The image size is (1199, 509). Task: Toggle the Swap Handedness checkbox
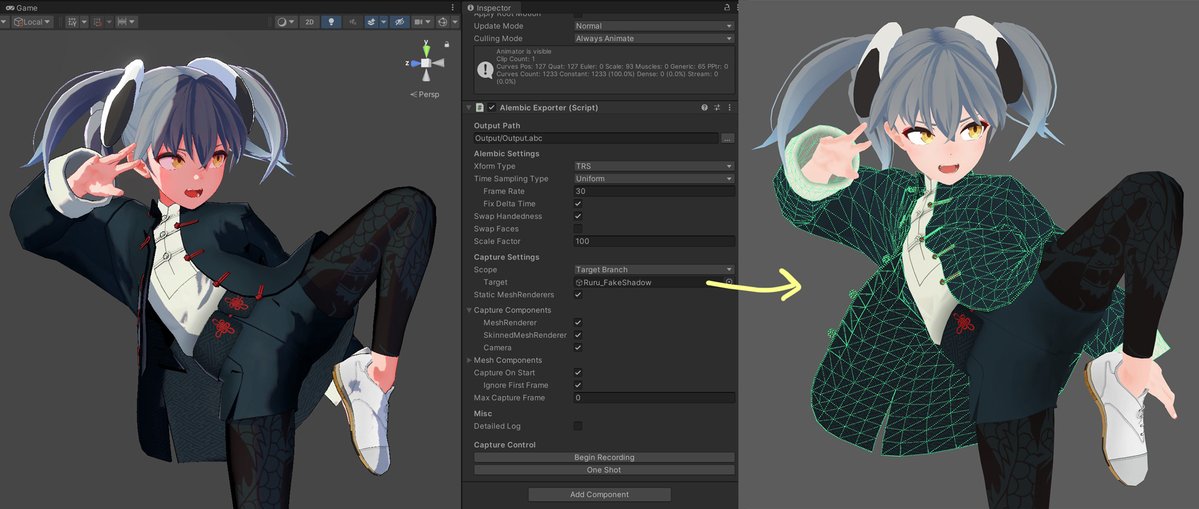point(578,216)
